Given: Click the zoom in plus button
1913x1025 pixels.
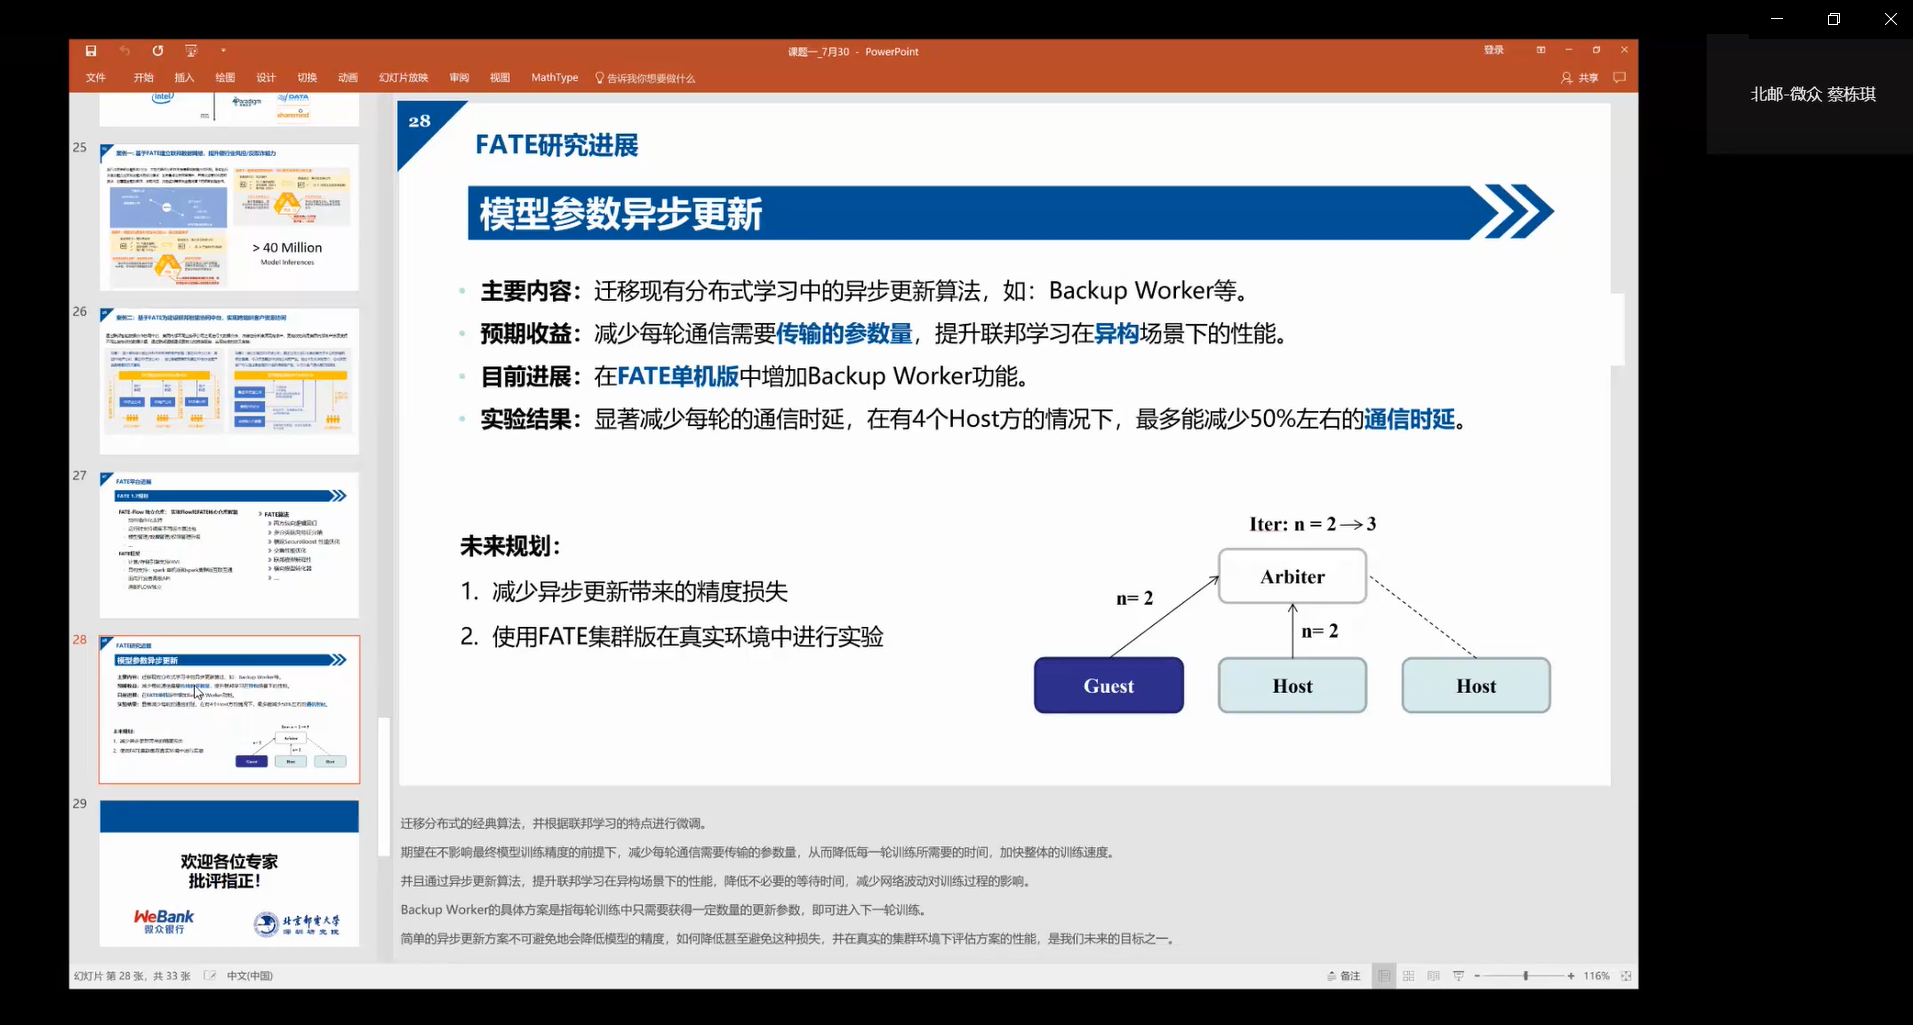Looking at the screenshot, I should point(1571,976).
